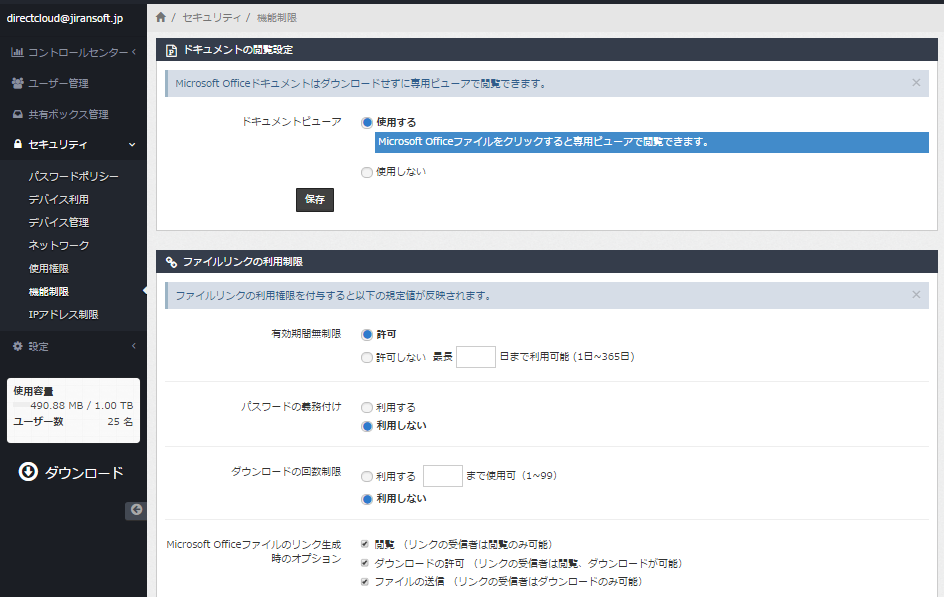Click the セキュリティ lock icon

pos(17,144)
